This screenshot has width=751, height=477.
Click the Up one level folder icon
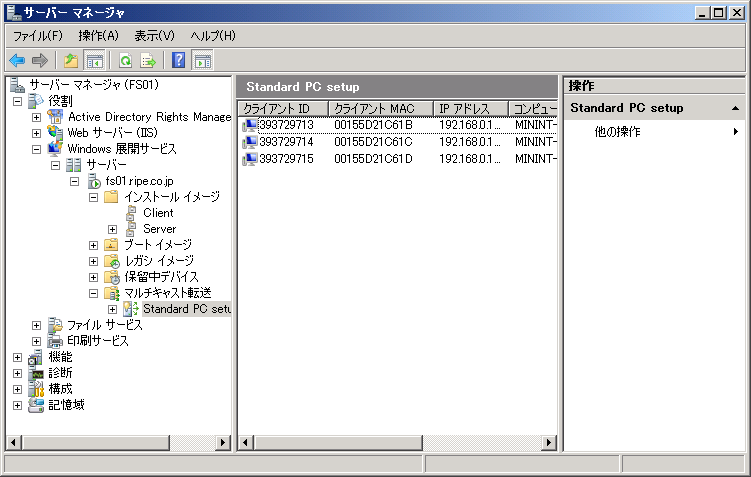click(70, 60)
